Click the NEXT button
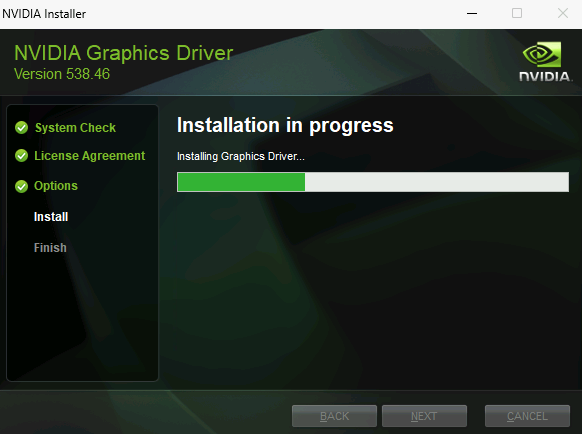582x434 pixels. click(424, 416)
